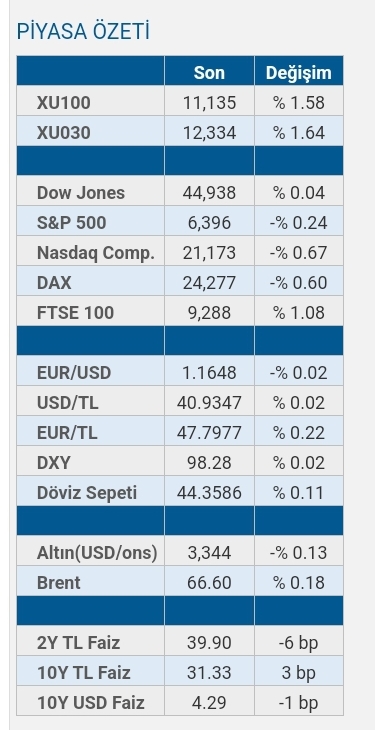Image resolution: width=375 pixels, height=730 pixels.
Task: Open the 2Y TL Faiz row
Action: coord(180,643)
